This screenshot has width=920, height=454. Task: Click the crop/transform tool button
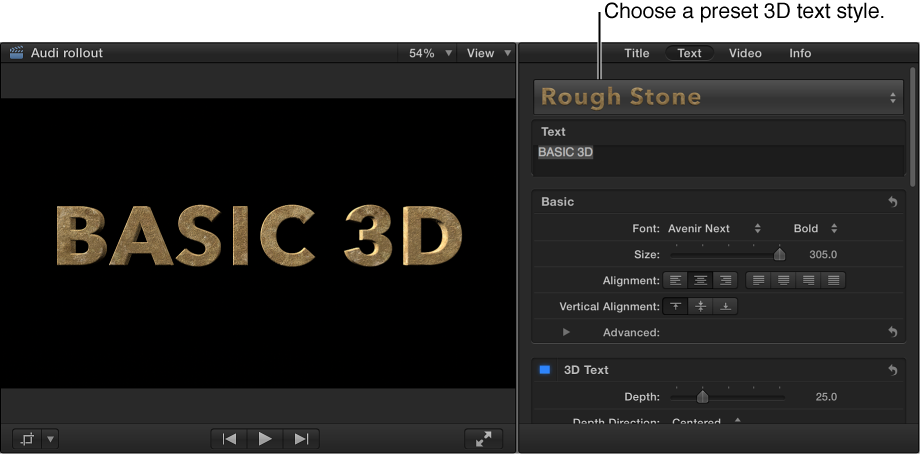pyautogui.click(x=27, y=439)
